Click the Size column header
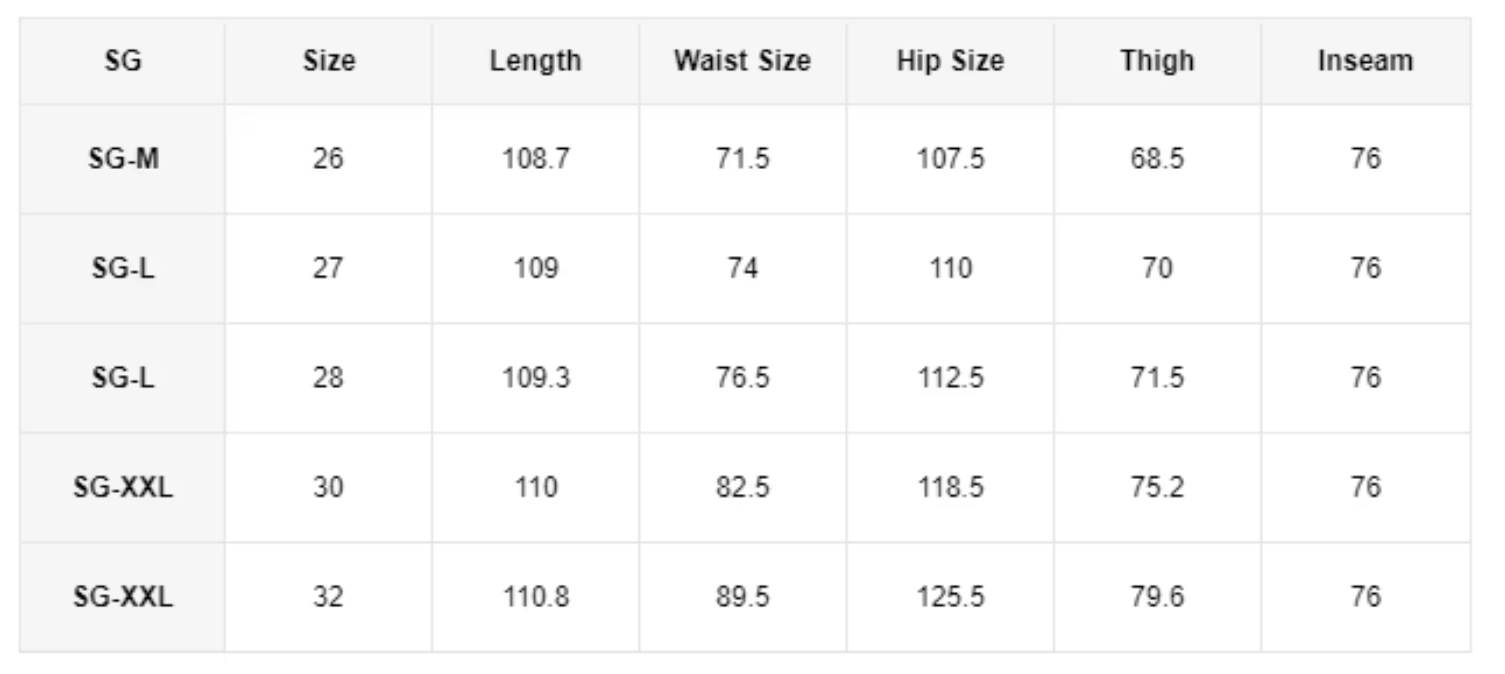The height and width of the screenshot is (674, 1505). coord(328,61)
